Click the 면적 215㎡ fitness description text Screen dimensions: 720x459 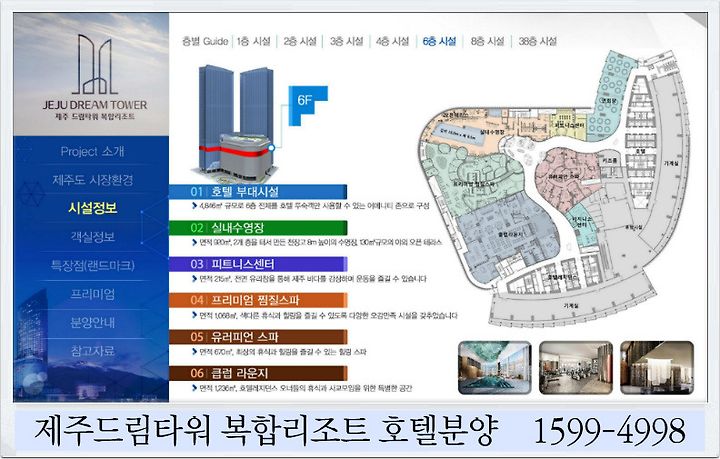pos(313,279)
